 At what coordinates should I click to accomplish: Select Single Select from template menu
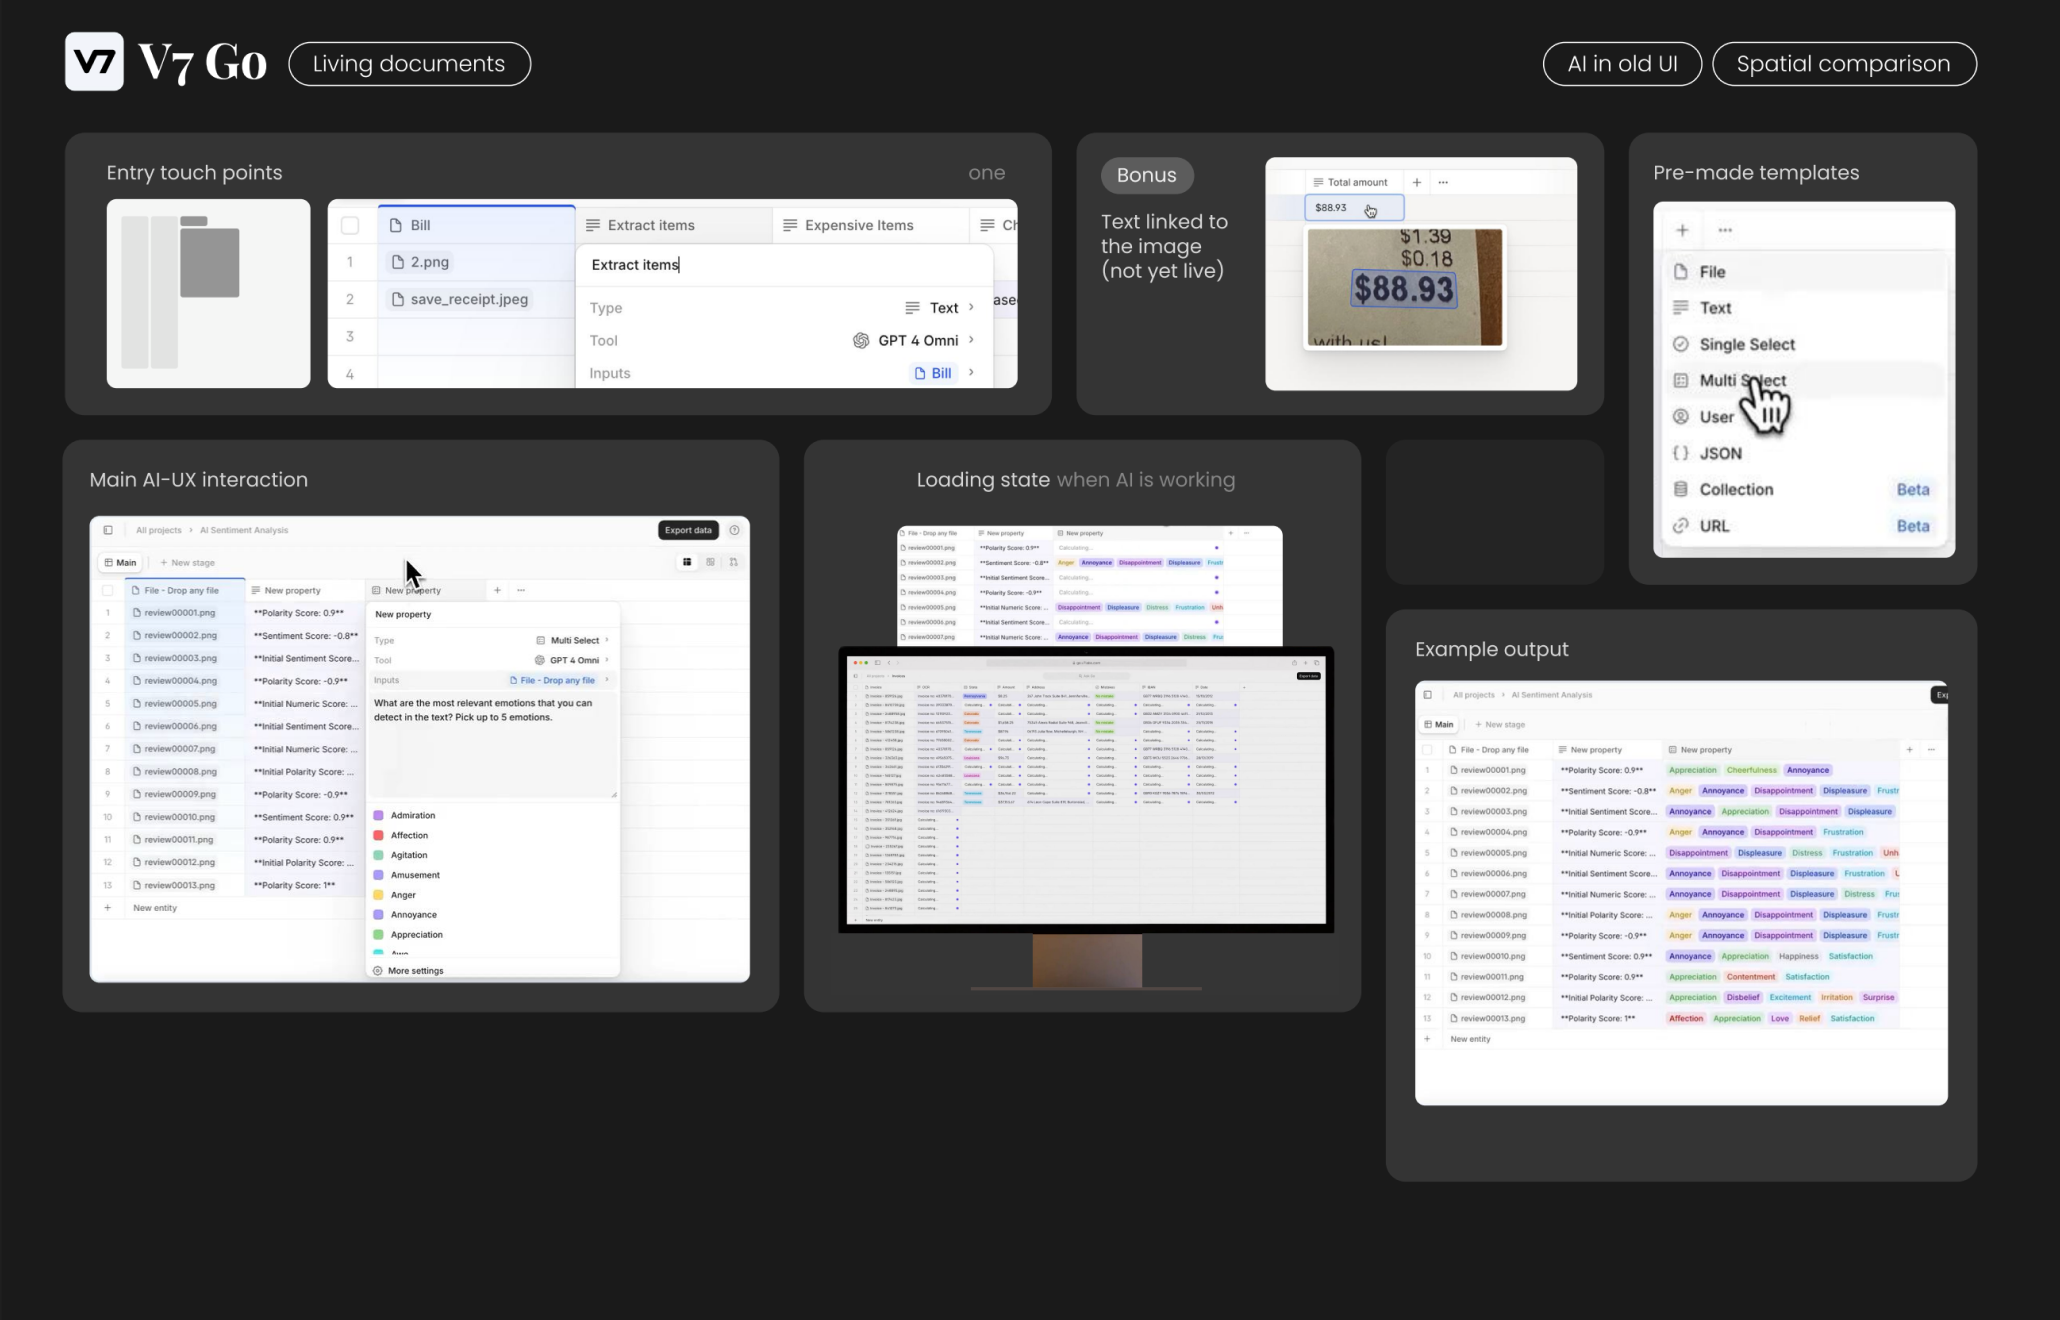1746,344
